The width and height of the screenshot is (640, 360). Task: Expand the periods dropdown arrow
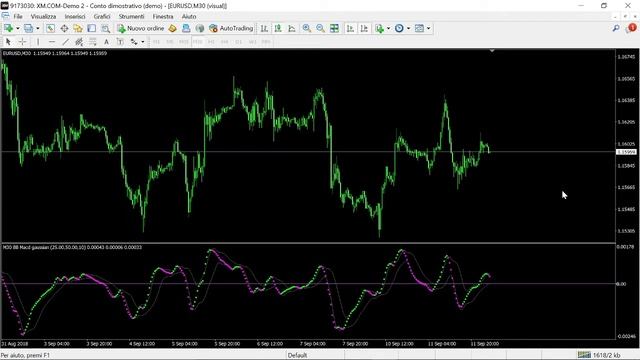point(408,28)
